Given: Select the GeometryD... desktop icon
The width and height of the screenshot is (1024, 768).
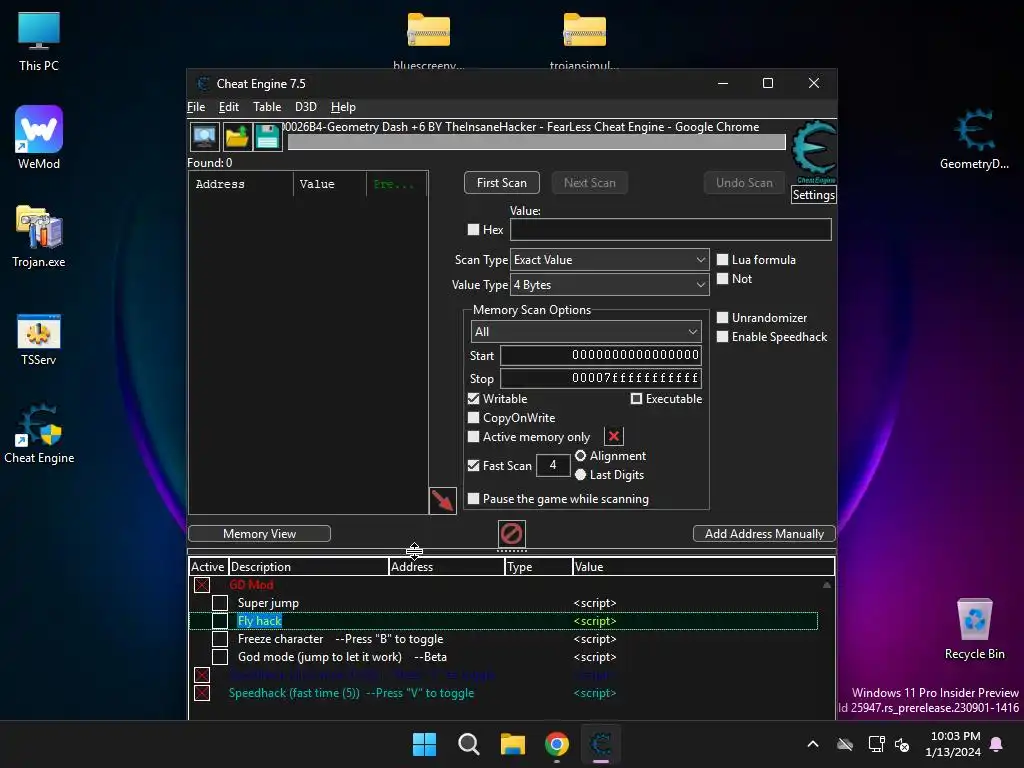Looking at the screenshot, I should coord(974,140).
